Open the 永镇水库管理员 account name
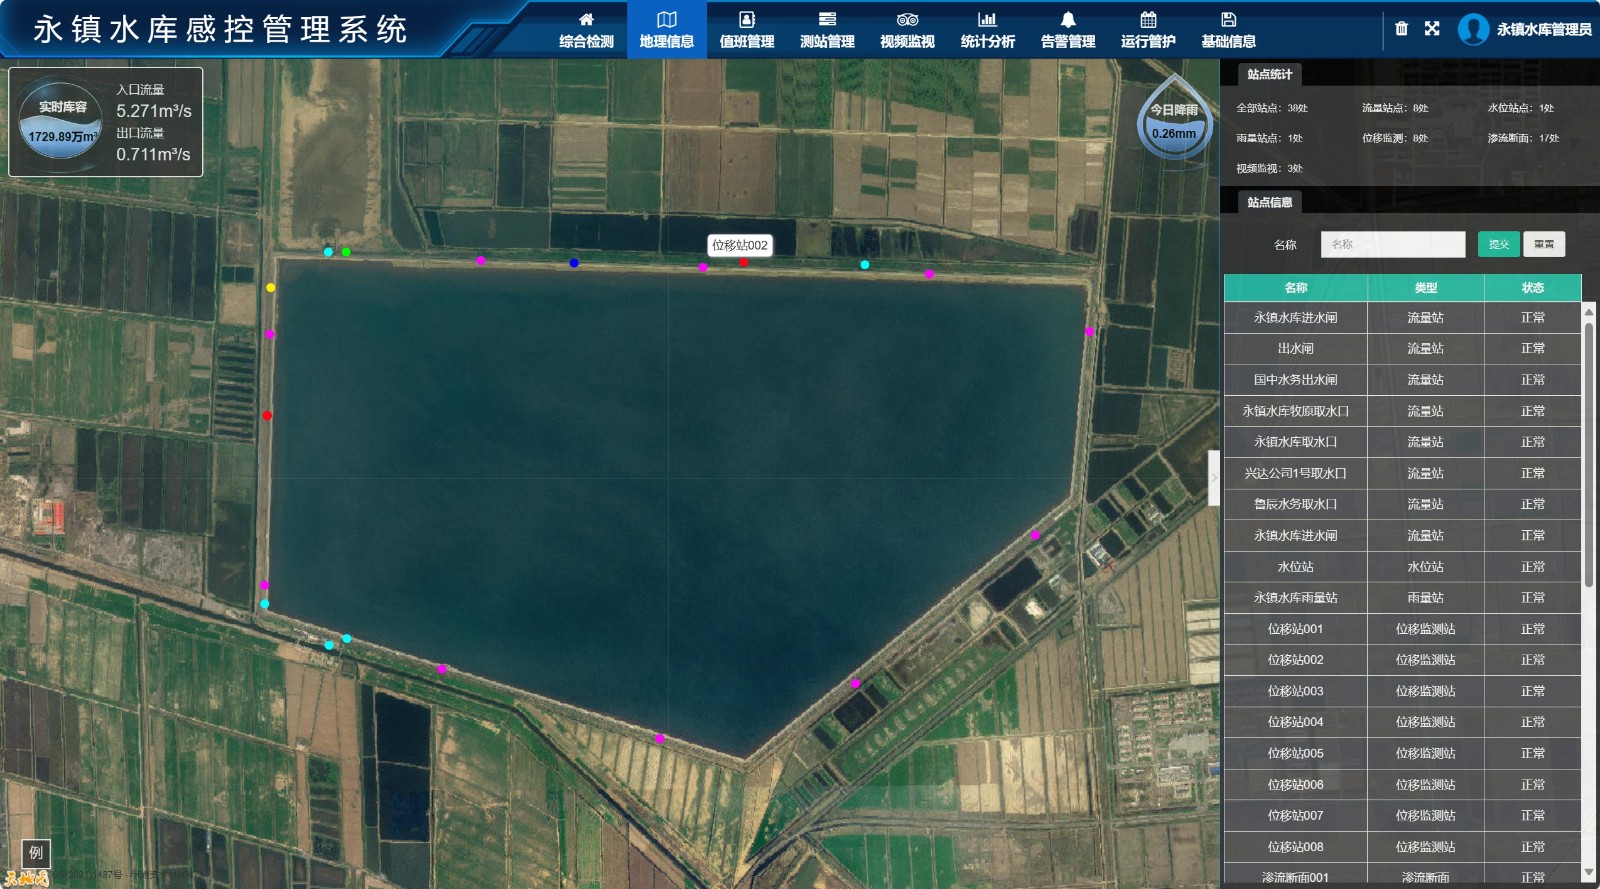Viewport: 1600px width, 889px height. [1544, 29]
